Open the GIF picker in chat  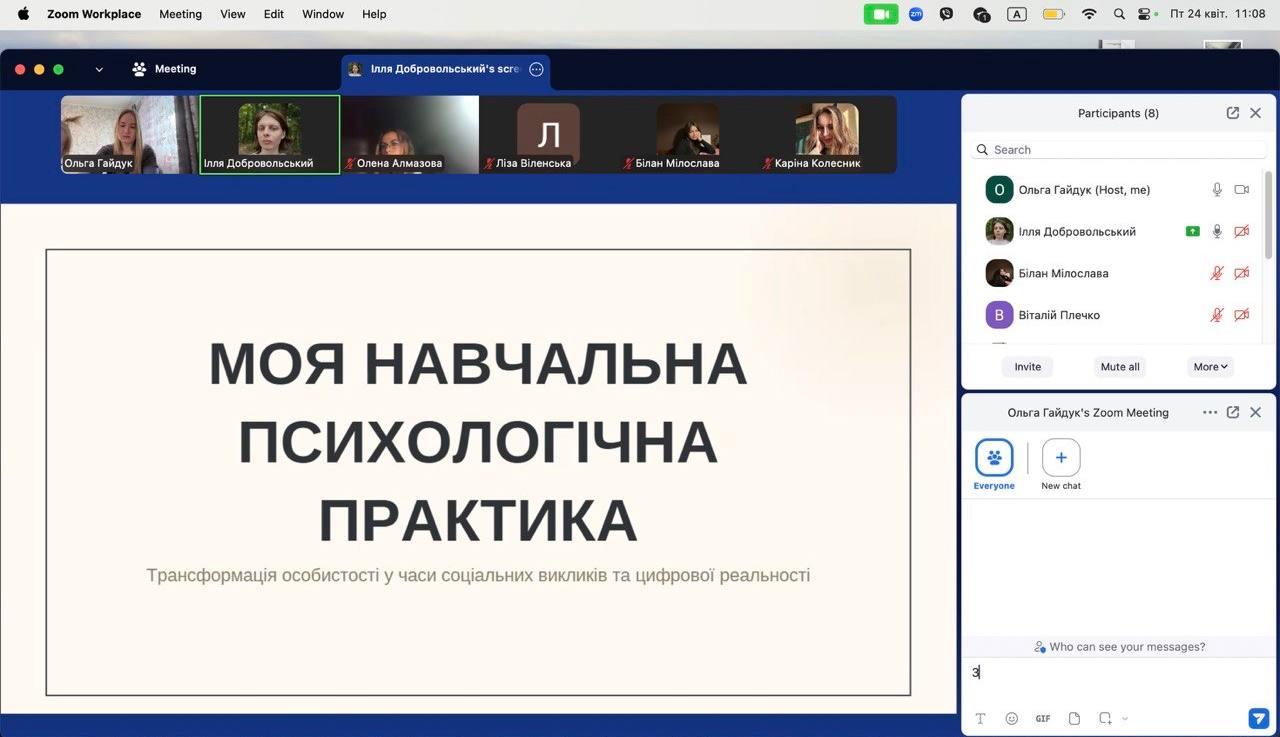(x=1043, y=718)
